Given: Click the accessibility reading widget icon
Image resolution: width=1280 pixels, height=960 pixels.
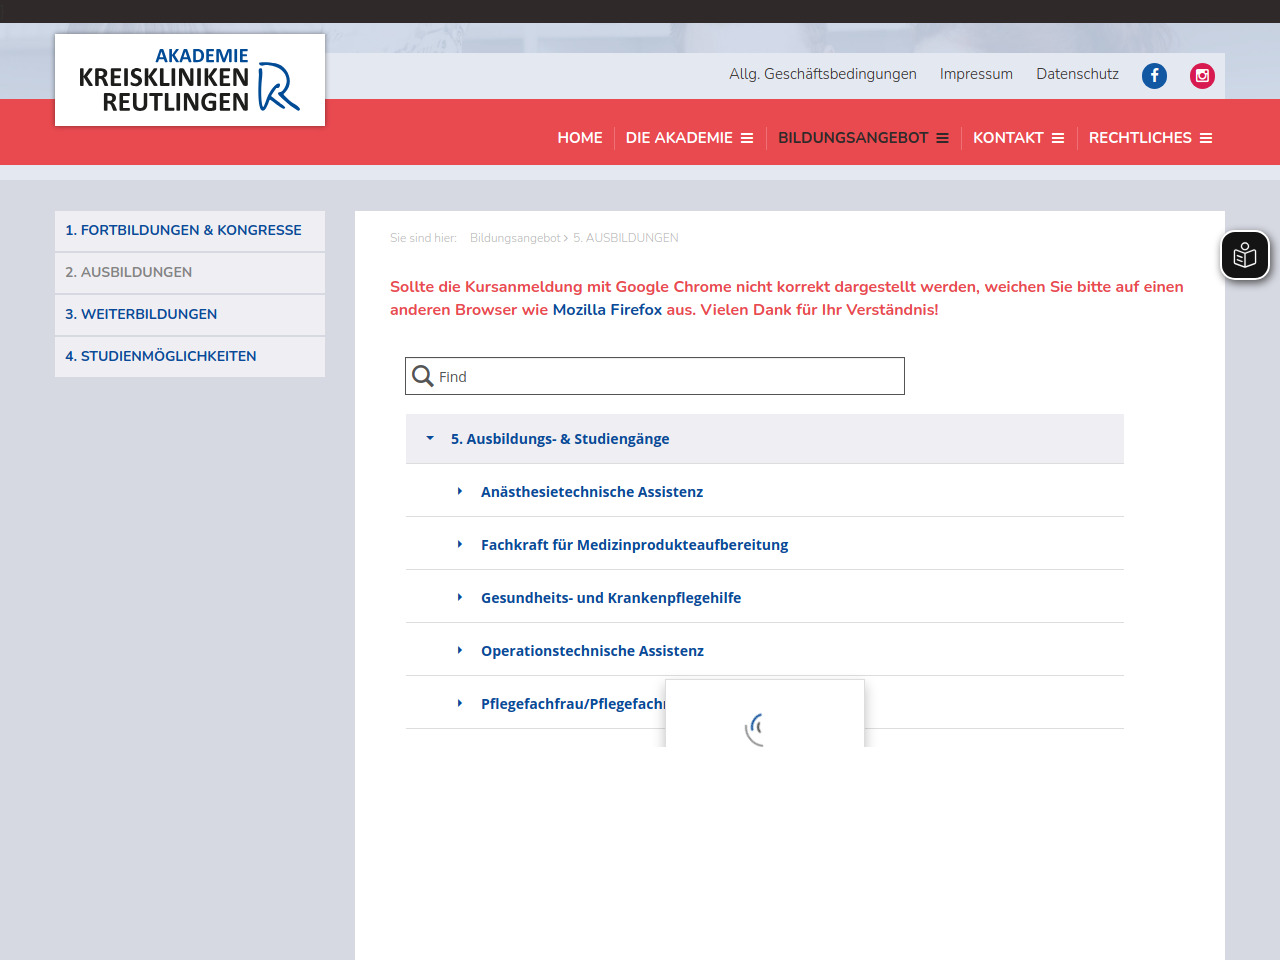Looking at the screenshot, I should (1244, 256).
